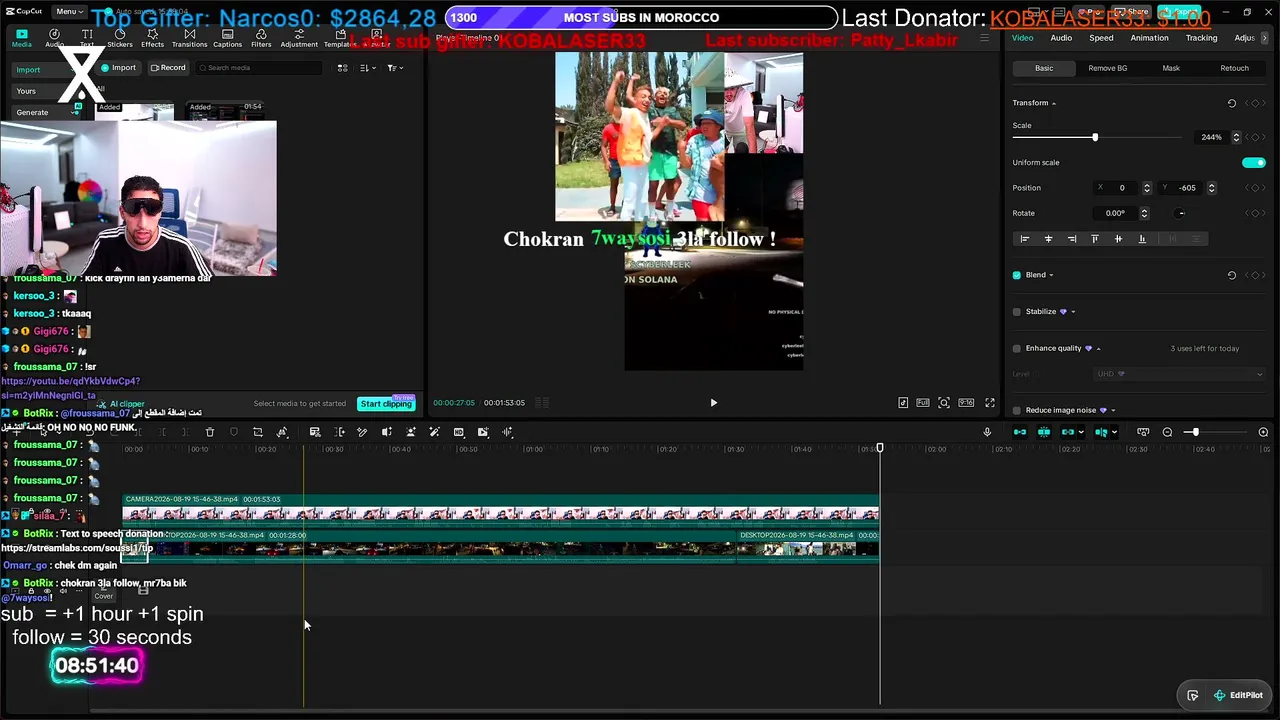The width and height of the screenshot is (1280, 720).
Task: Open the Filters panel
Action: (261, 38)
